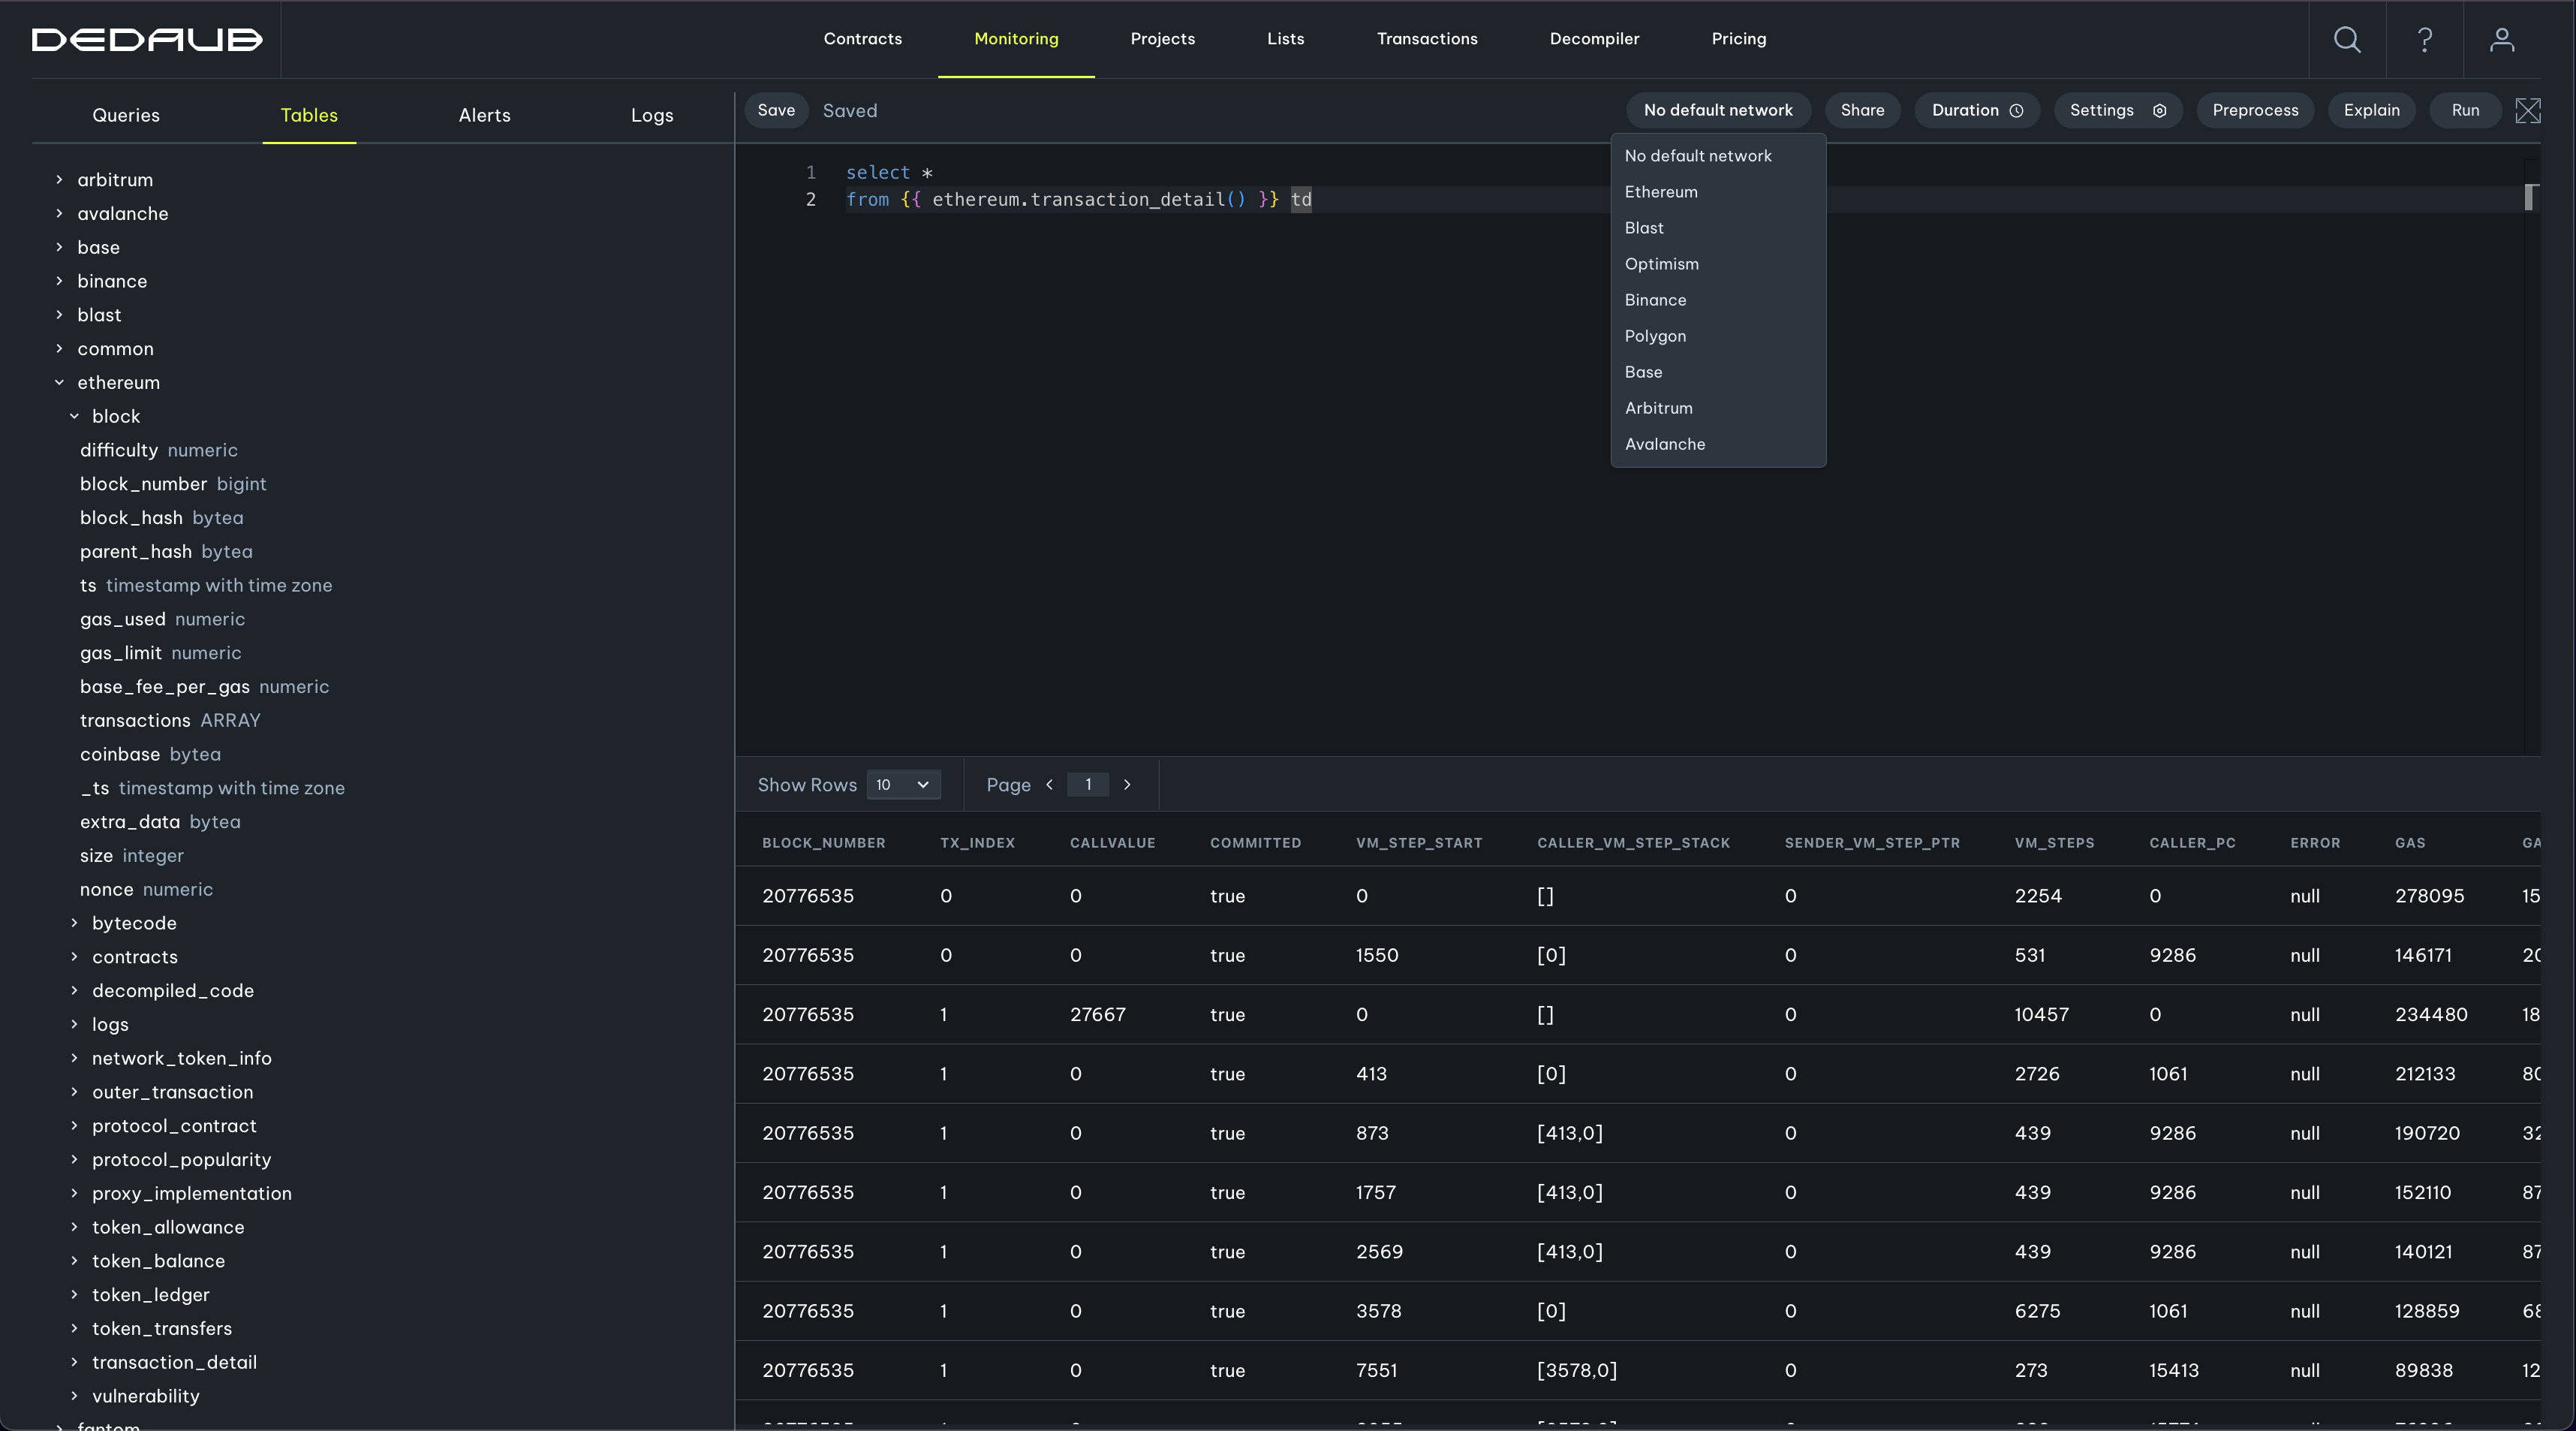Viewport: 2576px width, 1431px height.
Task: Click the Dedaub logo
Action: tap(147, 39)
